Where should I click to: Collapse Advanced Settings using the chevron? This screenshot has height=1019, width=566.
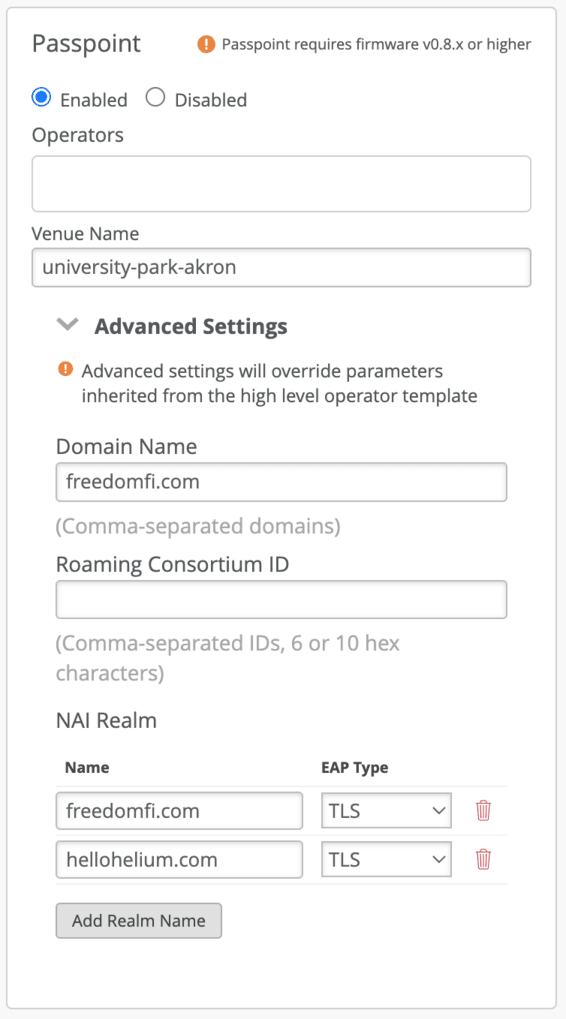pyautogui.click(x=68, y=325)
